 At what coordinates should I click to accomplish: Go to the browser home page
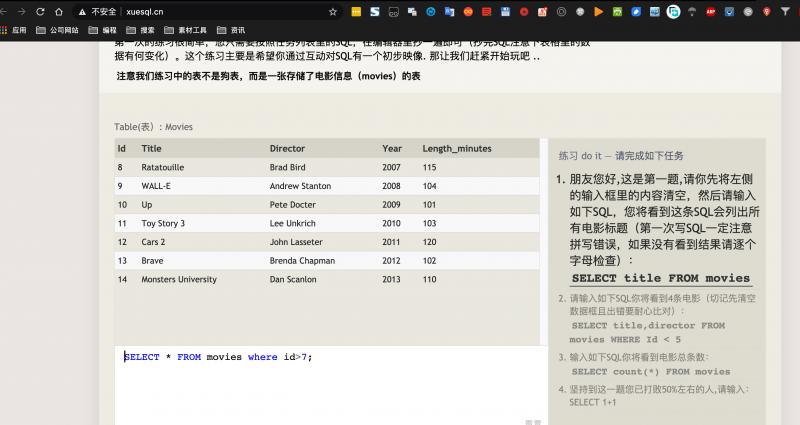point(59,11)
